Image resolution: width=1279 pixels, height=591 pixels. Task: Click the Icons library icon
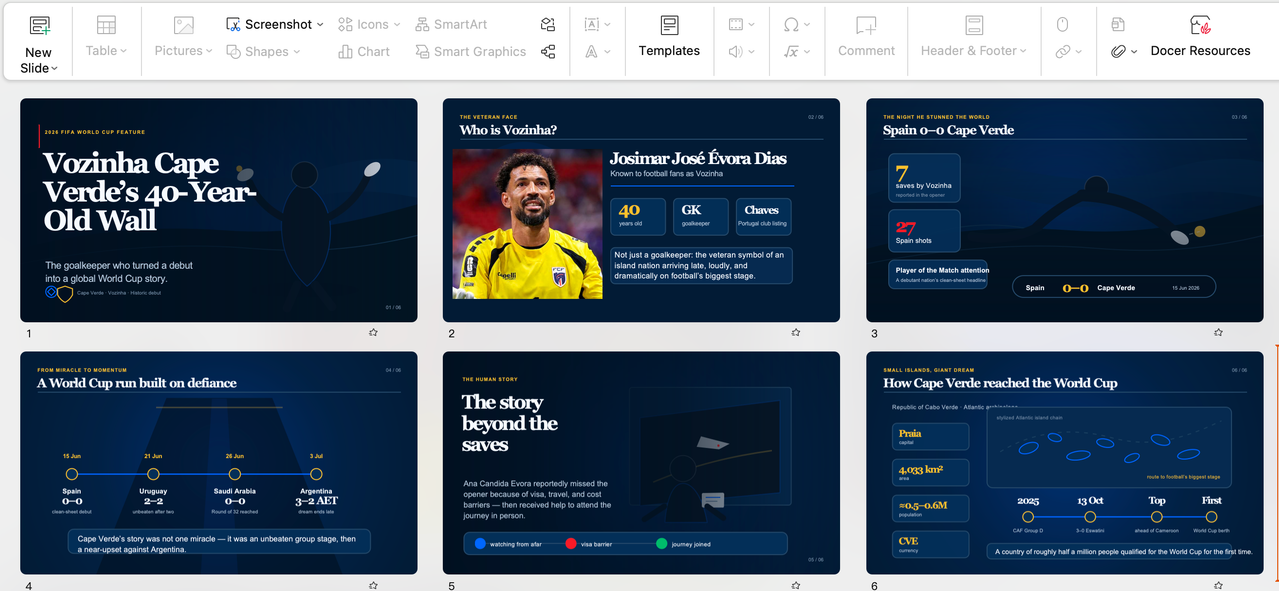(345, 24)
